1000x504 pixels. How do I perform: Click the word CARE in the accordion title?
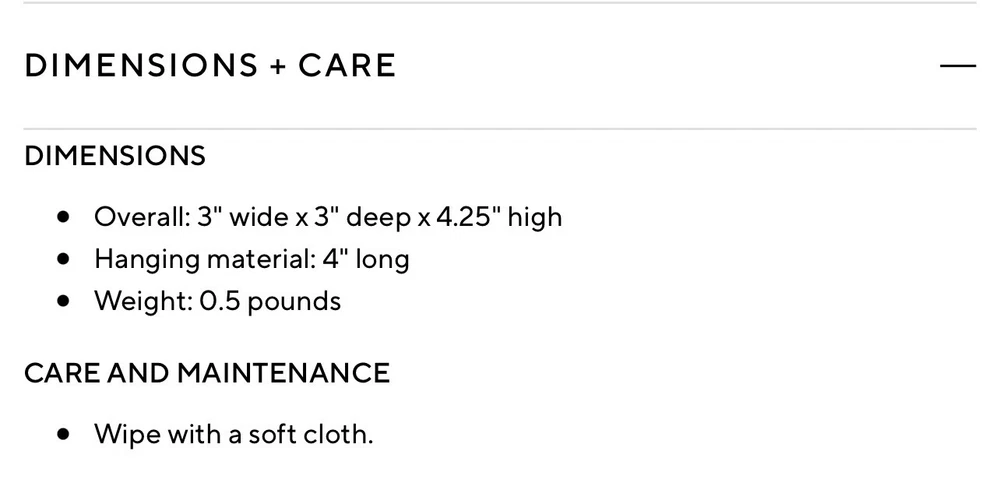[x=347, y=66]
